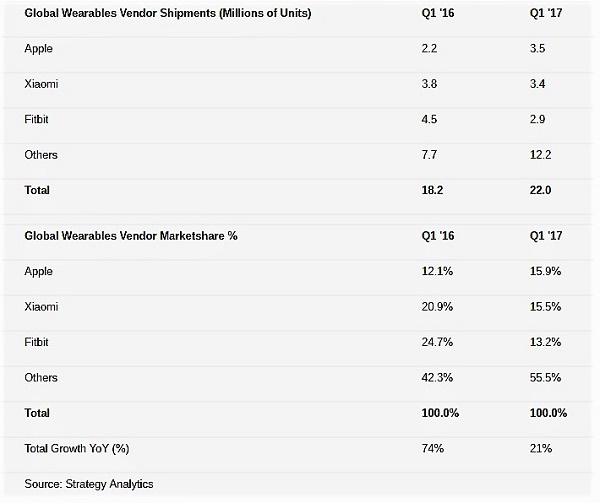This screenshot has height=503, width=600.
Task: Click the Apple row in shipments table
Action: (x=298, y=49)
